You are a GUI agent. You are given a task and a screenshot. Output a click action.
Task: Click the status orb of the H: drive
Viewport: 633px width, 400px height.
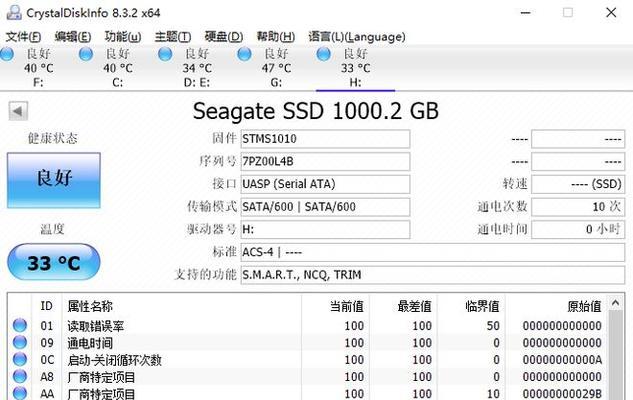point(323,54)
